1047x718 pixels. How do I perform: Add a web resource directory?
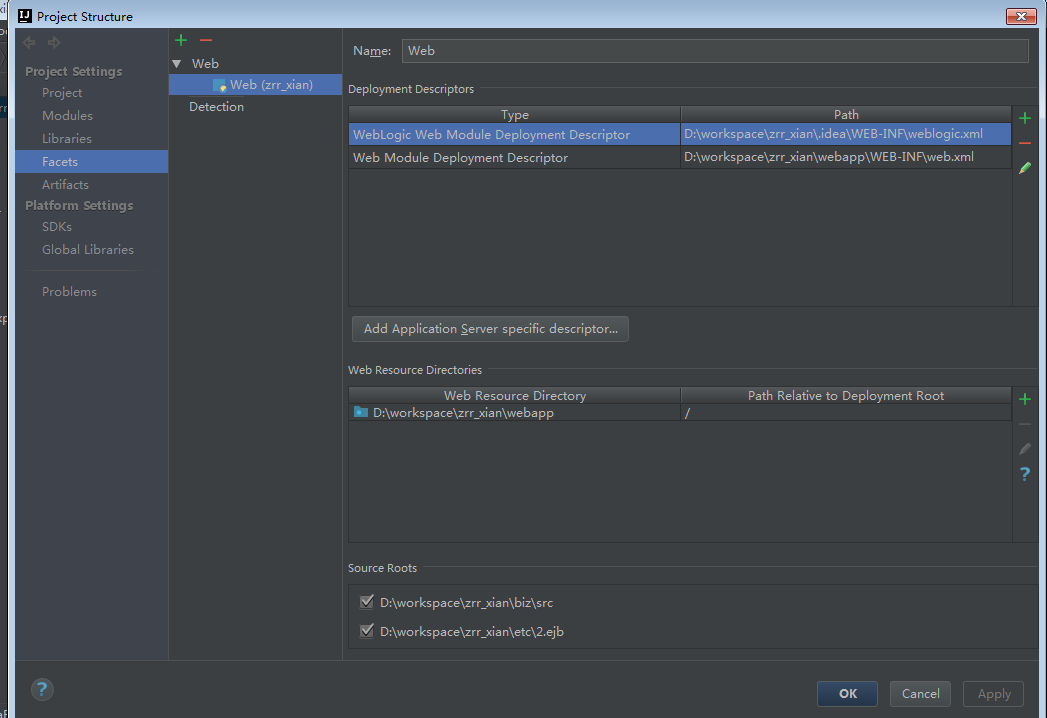pos(1025,399)
